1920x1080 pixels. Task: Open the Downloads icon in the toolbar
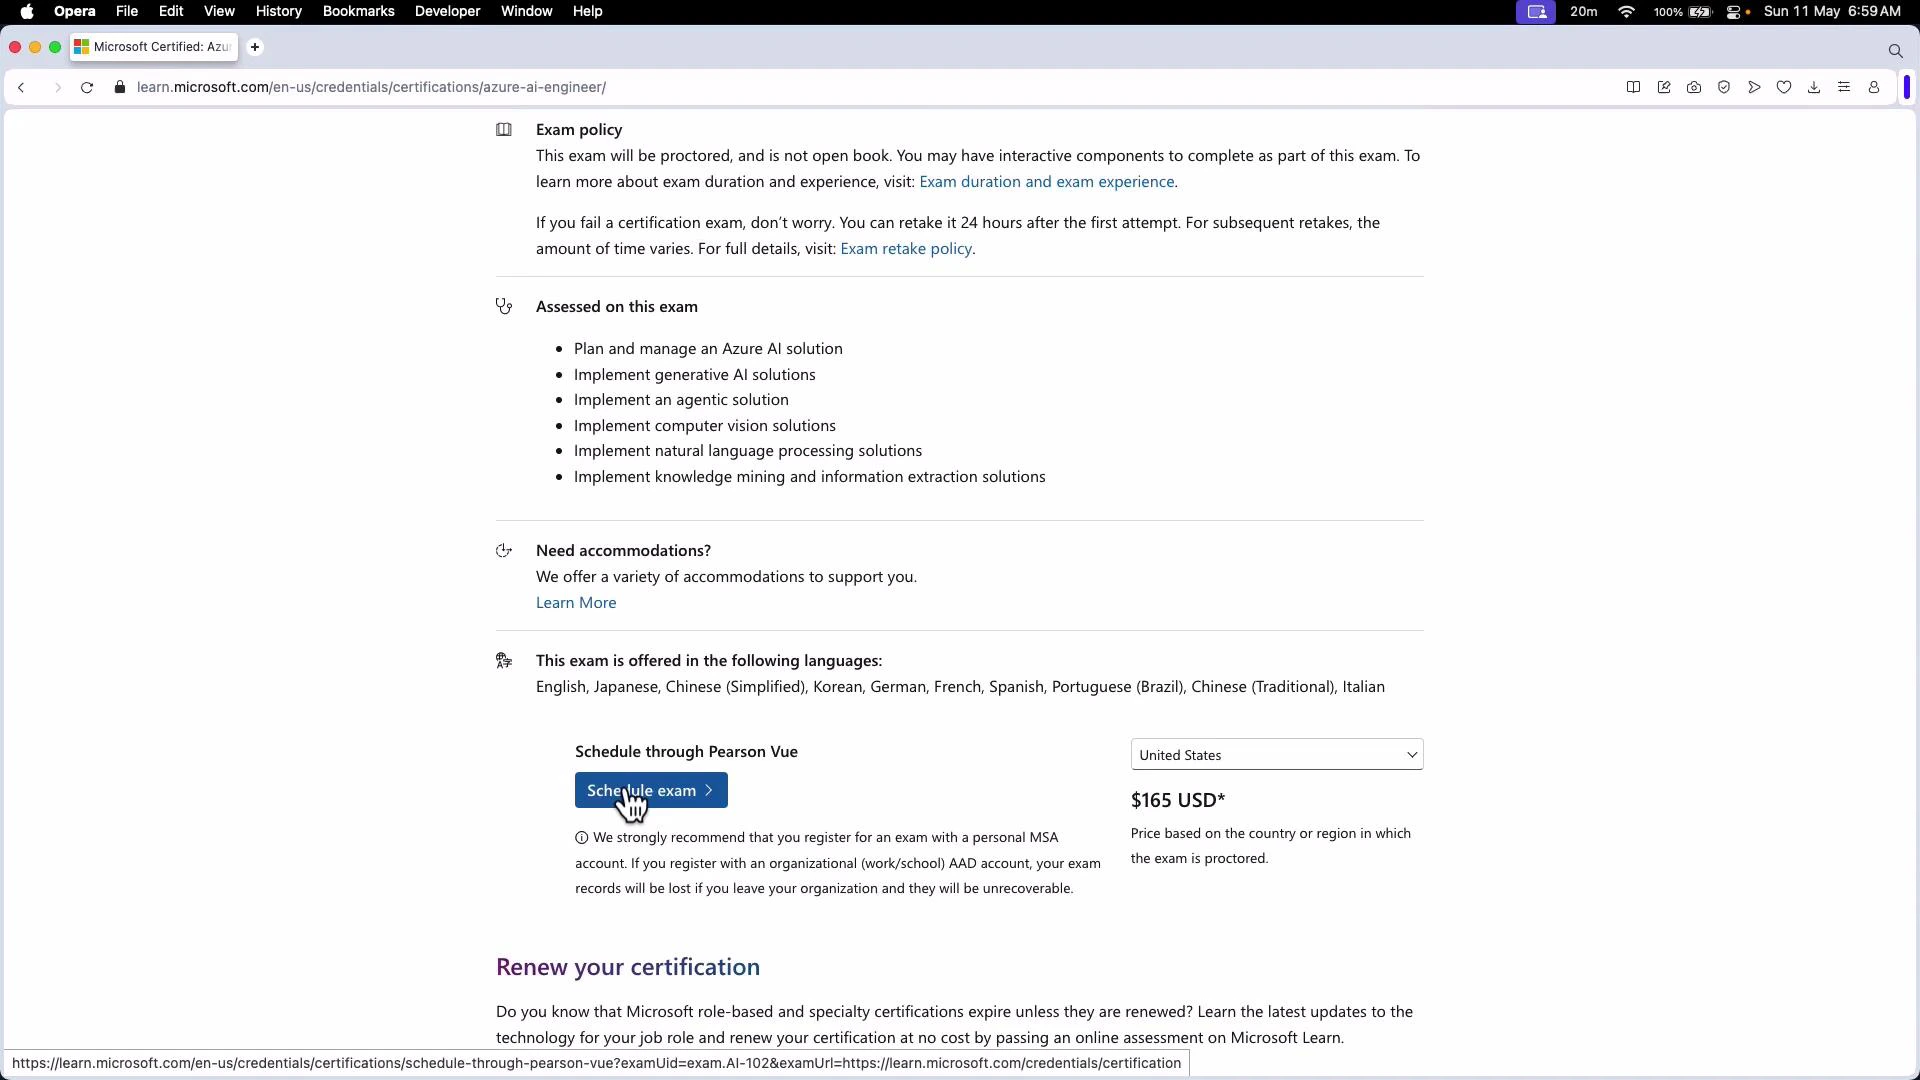pyautogui.click(x=1814, y=87)
